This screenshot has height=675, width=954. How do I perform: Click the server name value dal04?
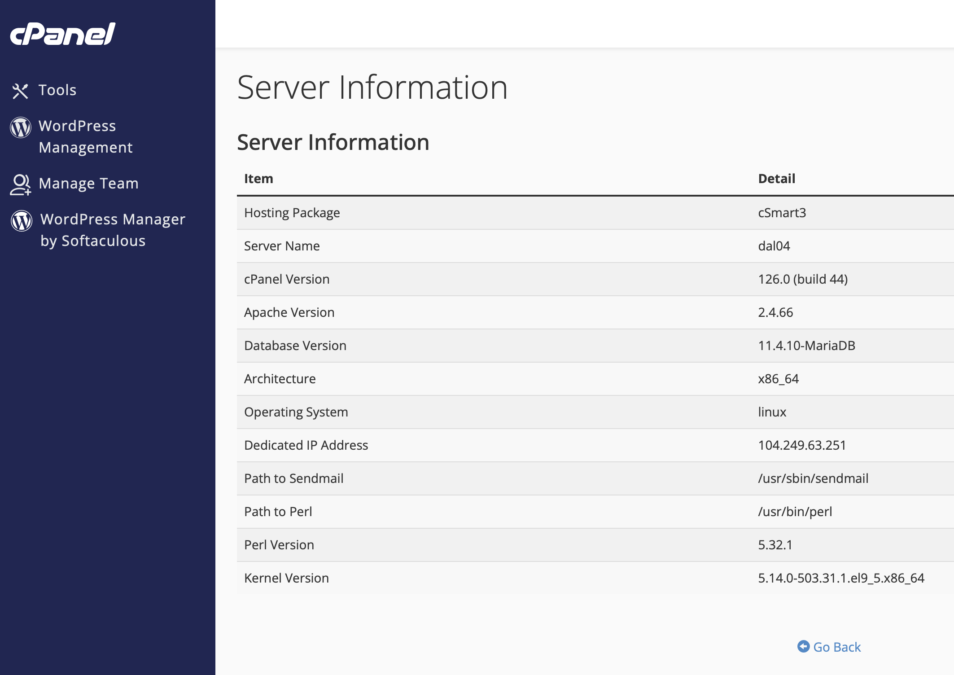(775, 246)
